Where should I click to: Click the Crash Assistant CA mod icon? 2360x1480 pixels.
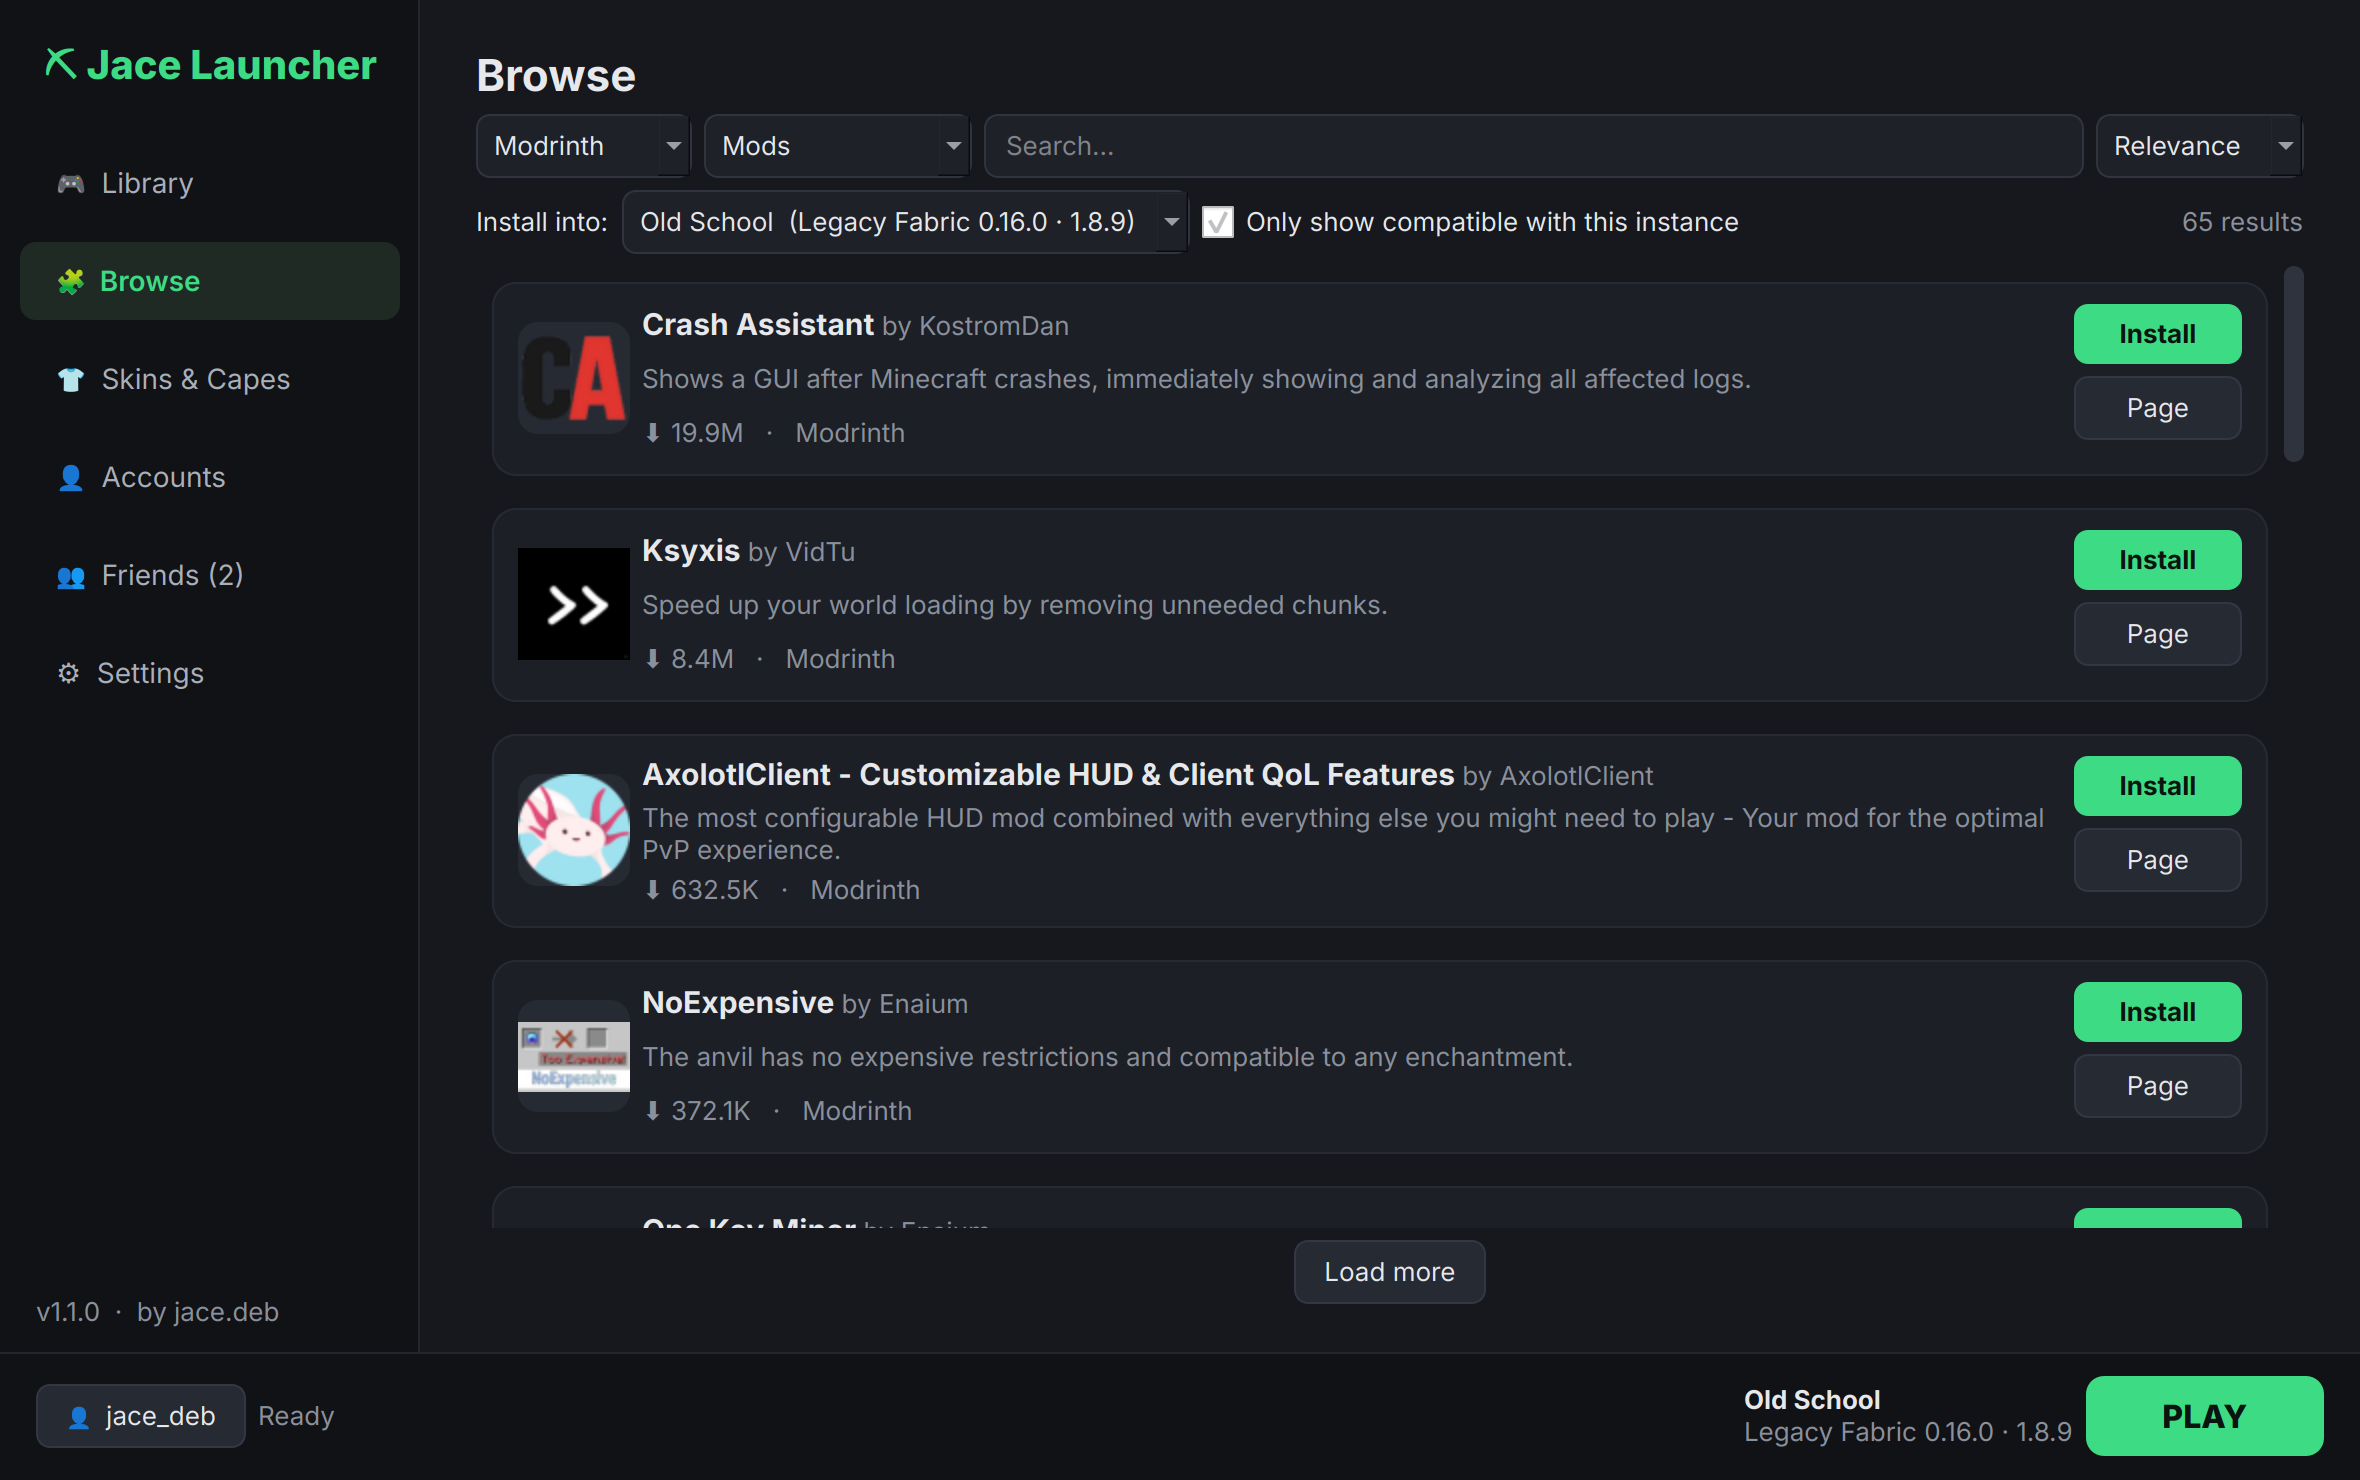coord(573,378)
